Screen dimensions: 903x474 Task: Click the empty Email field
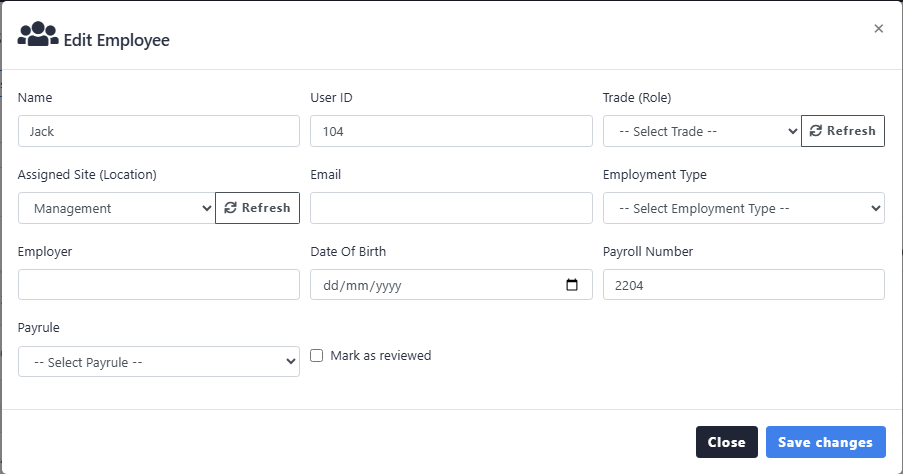pos(451,208)
